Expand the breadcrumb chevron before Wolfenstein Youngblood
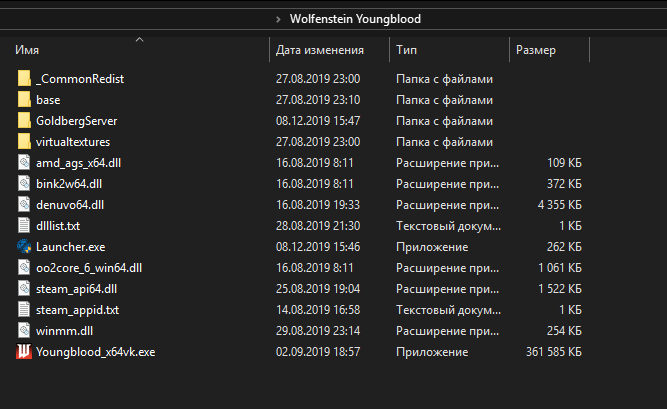This screenshot has width=667, height=409. 278,19
